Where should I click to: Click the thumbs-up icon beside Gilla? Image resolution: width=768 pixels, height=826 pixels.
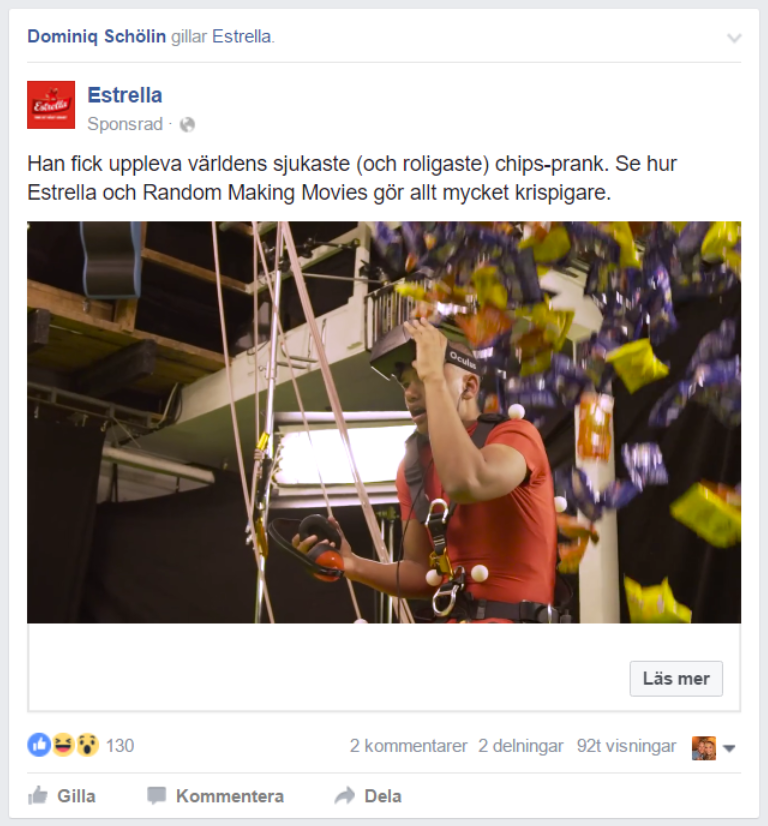point(38,795)
